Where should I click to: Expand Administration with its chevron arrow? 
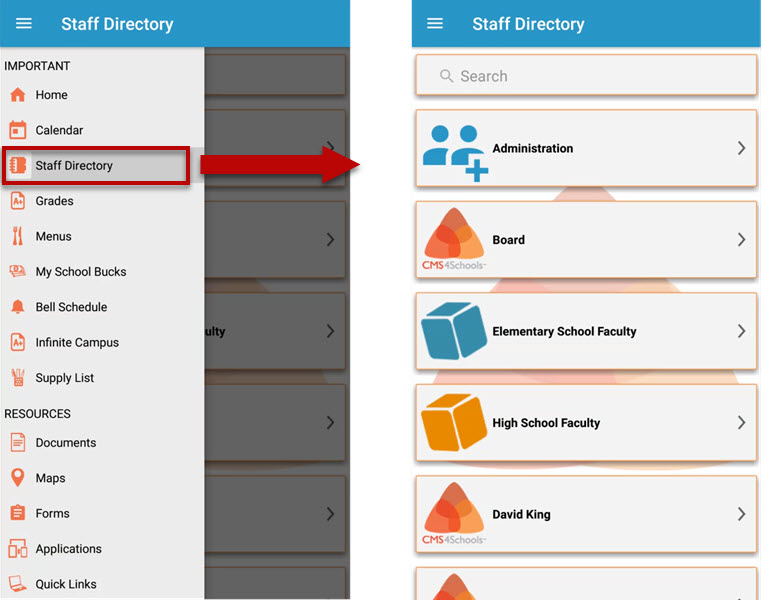tap(741, 148)
